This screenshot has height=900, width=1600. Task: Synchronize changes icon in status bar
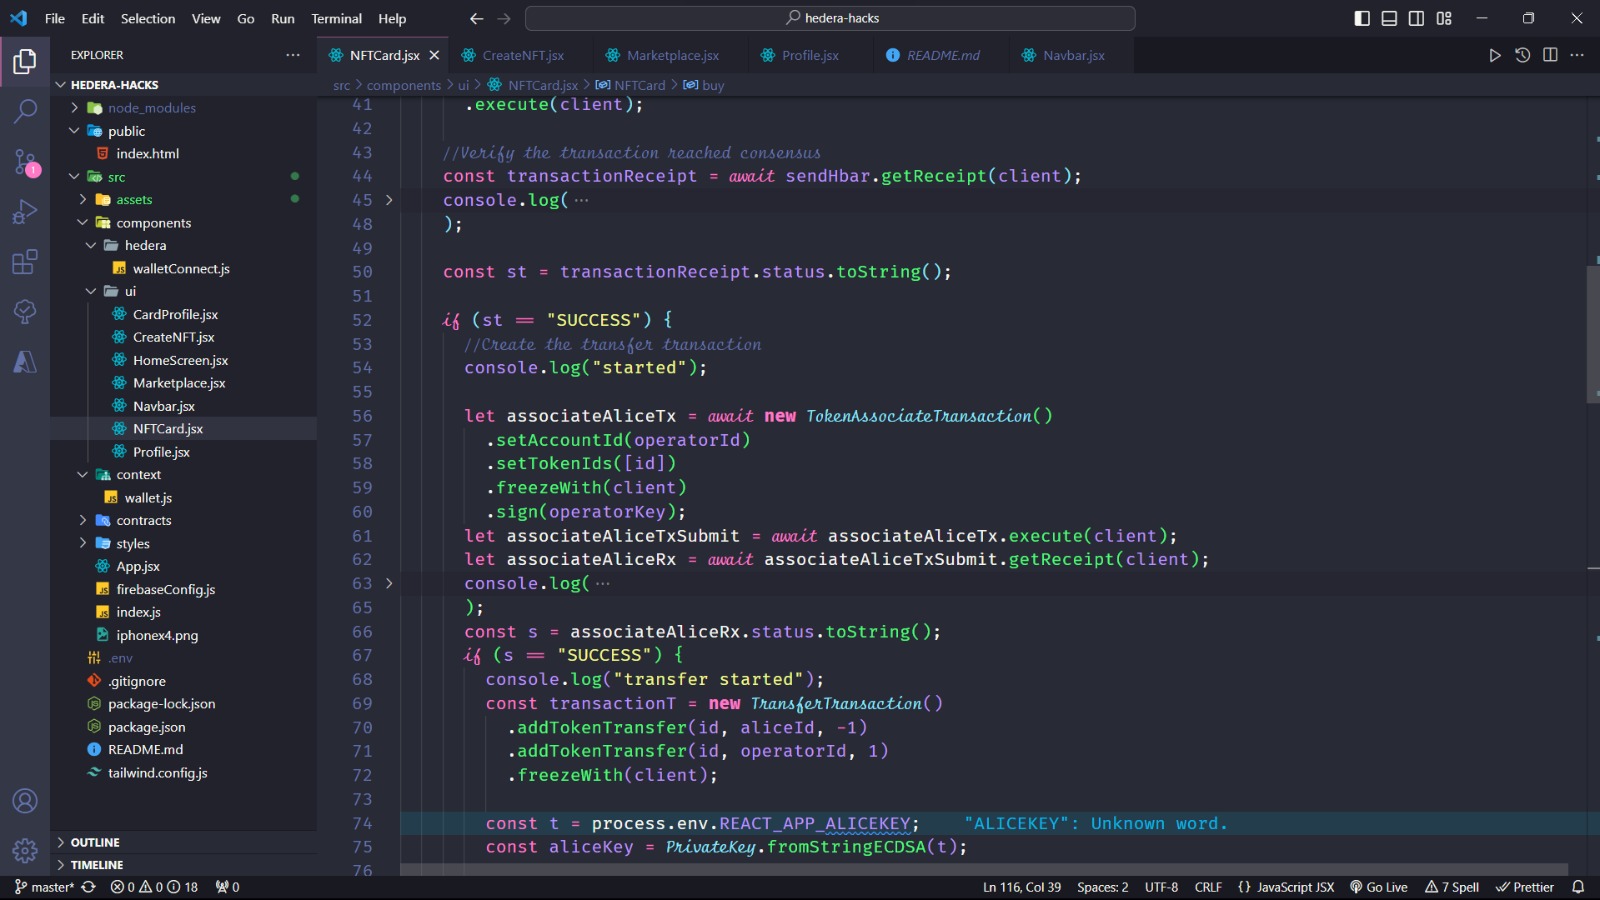[x=89, y=887]
